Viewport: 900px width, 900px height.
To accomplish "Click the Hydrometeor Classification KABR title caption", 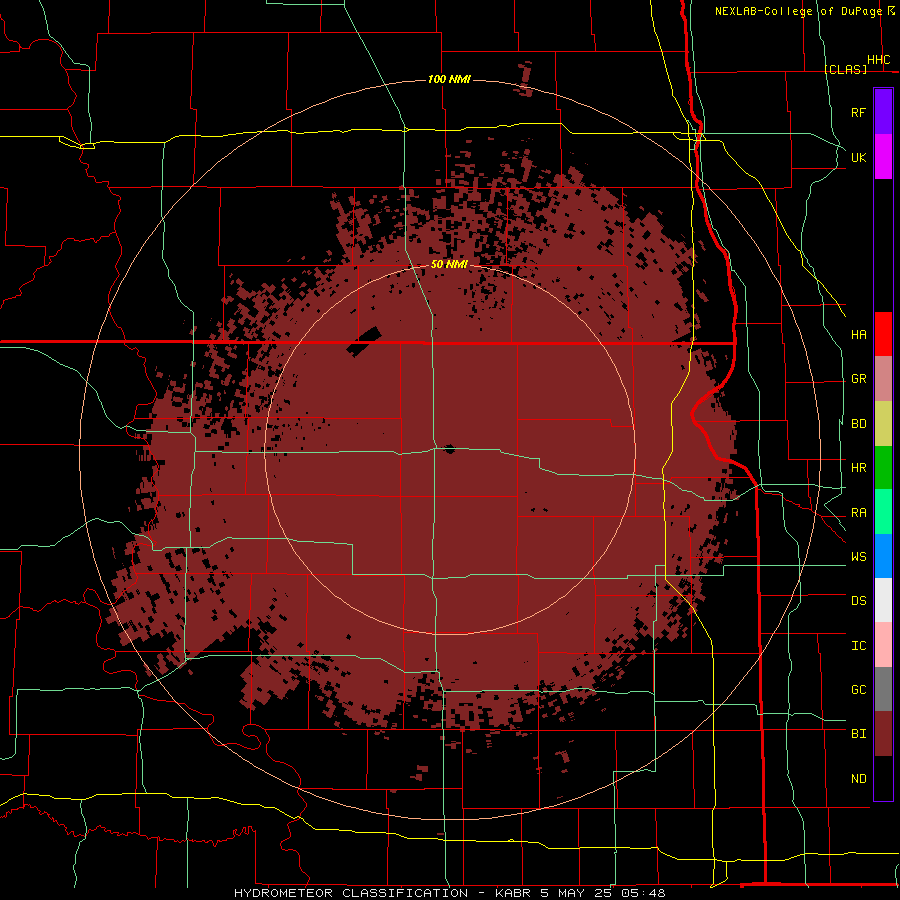I will coord(449,893).
